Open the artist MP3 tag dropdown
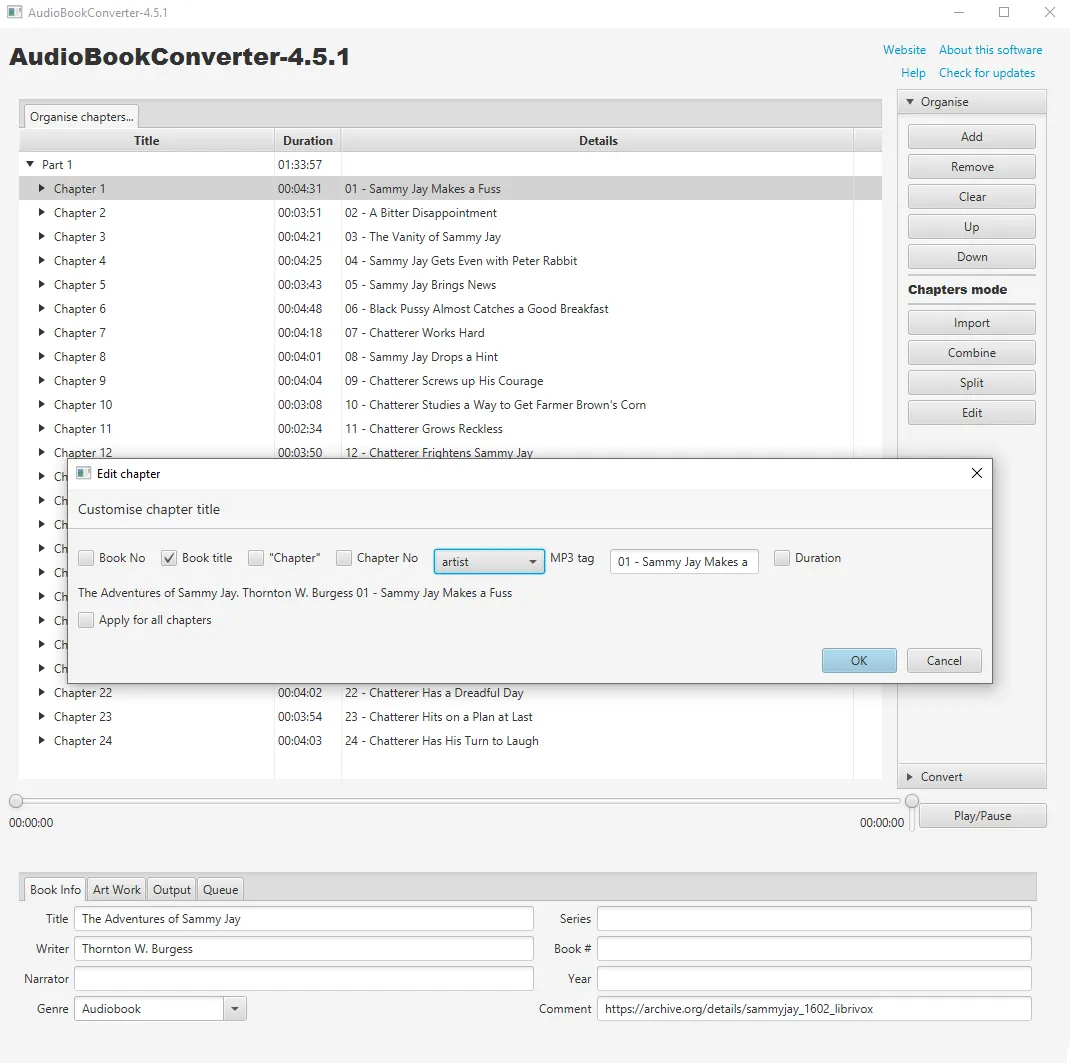This screenshot has height=1063, width=1070. [531, 561]
